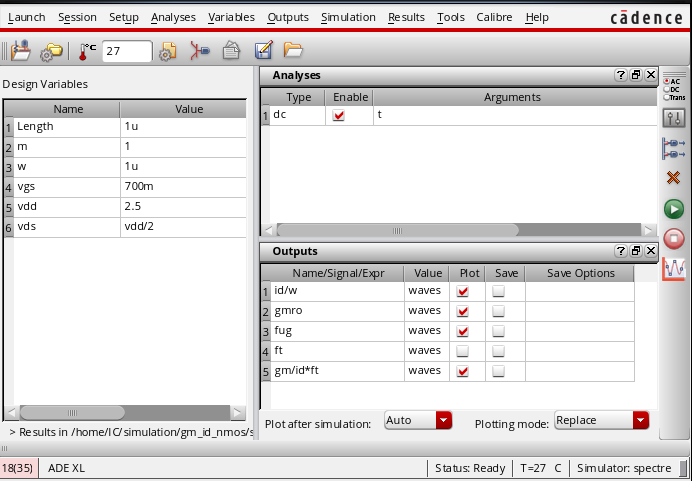Uncheck Plot for gmro output
692x481 pixels.
coord(463,311)
